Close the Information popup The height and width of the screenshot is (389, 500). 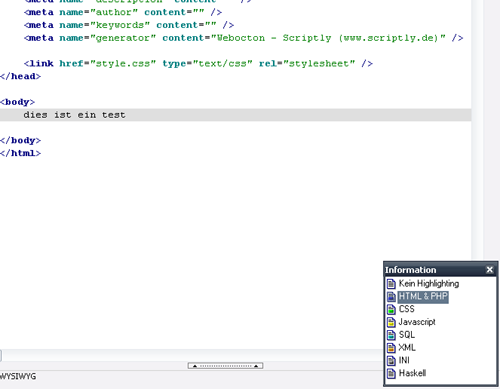point(489,270)
